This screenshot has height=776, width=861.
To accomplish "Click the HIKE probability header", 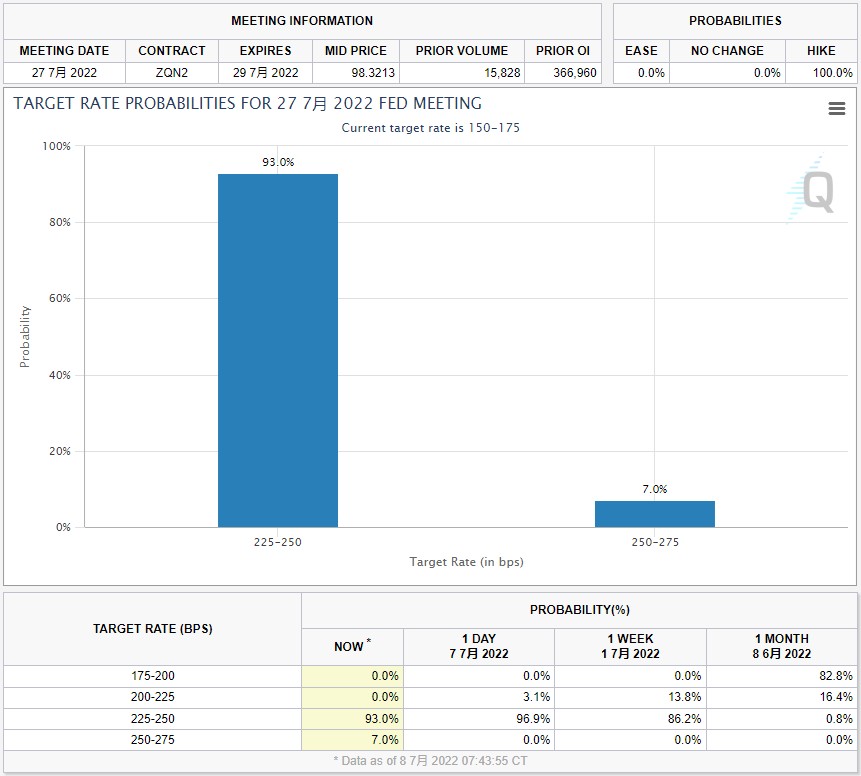I will [x=821, y=51].
